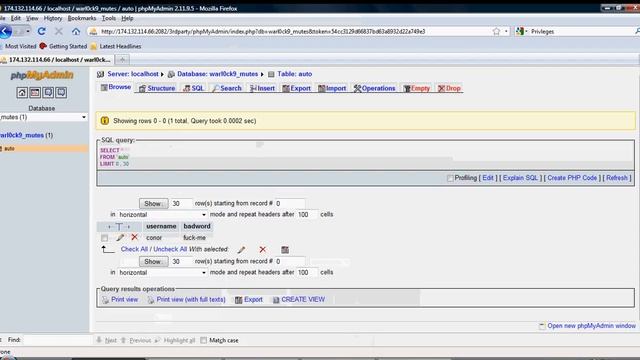
Task: Sort by username column header
Action: pyautogui.click(x=161, y=226)
